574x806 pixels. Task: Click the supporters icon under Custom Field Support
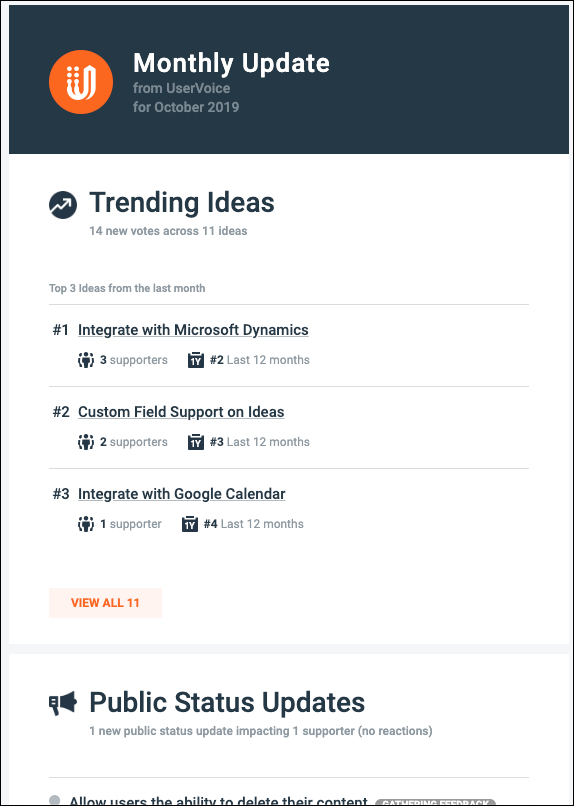point(86,442)
